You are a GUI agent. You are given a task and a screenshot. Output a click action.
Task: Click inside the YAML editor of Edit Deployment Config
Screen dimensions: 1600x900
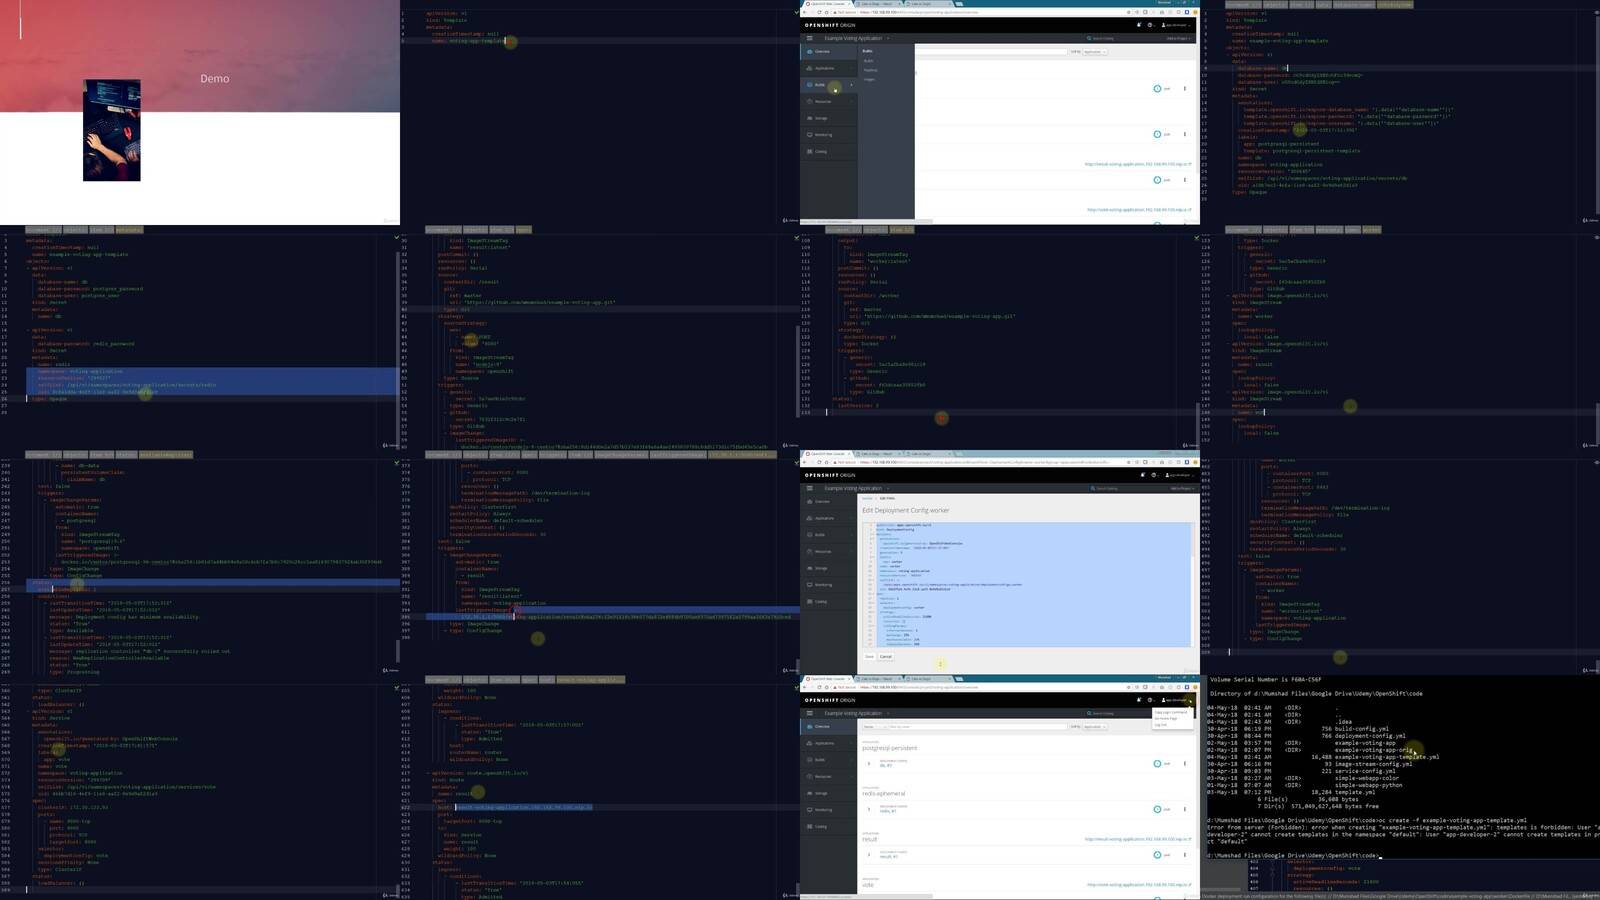tap(1030, 583)
